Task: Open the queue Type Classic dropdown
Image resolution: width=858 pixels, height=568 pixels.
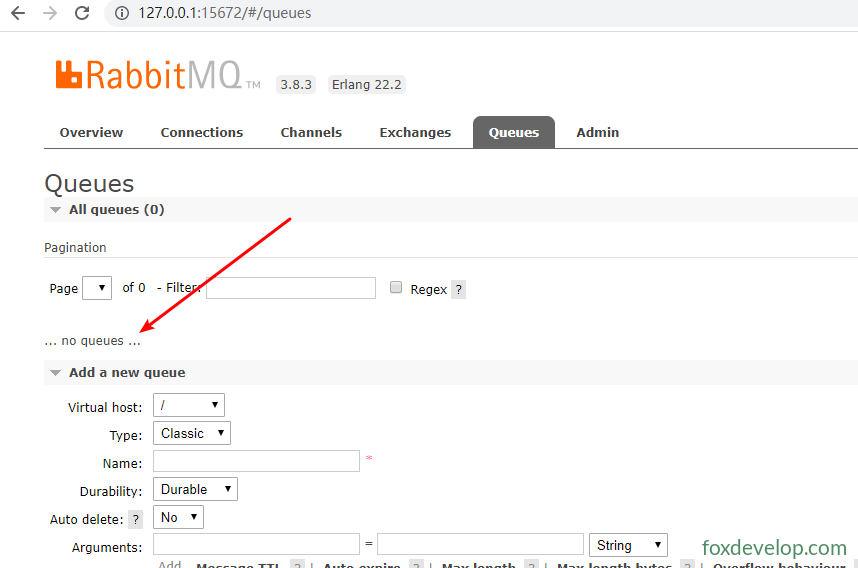Action: (192, 433)
